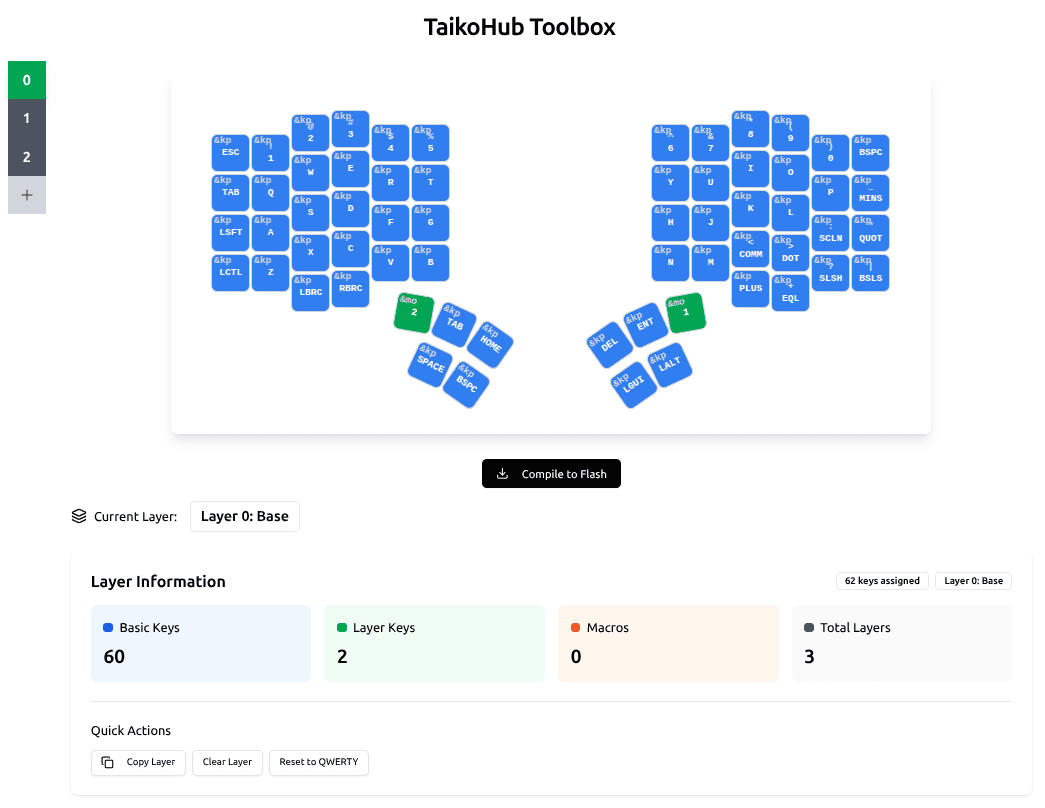Click the 62 keys assigned badge
The image size is (1045, 808).
tap(882, 581)
